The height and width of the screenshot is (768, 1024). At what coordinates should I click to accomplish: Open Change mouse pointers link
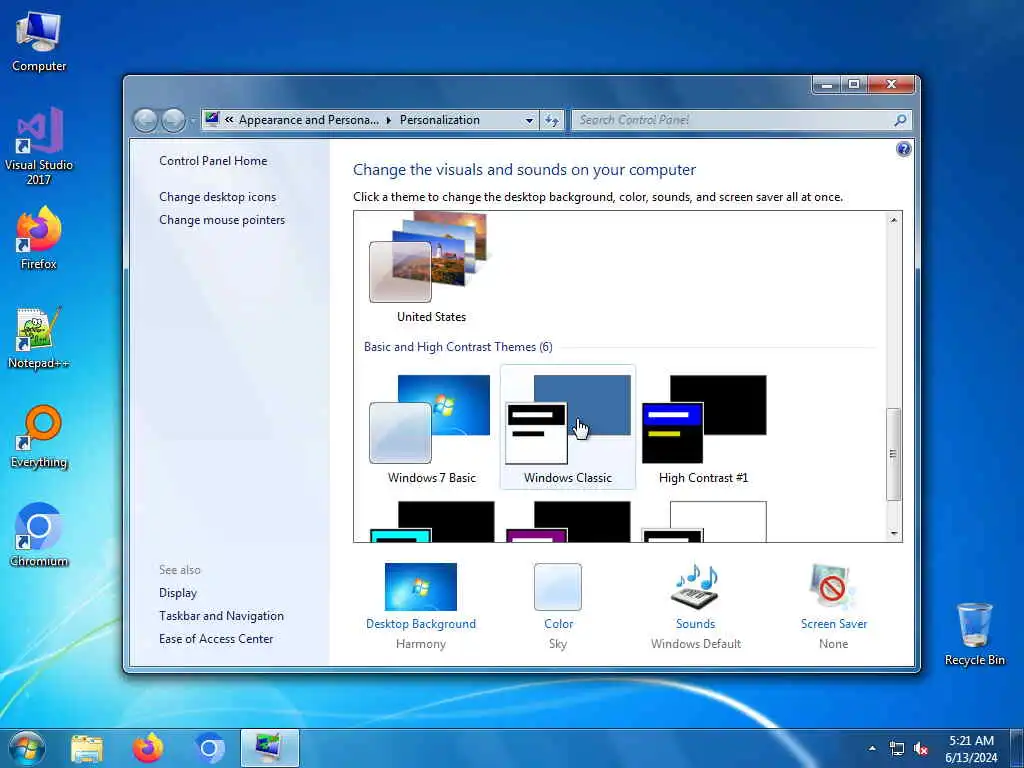click(x=222, y=220)
